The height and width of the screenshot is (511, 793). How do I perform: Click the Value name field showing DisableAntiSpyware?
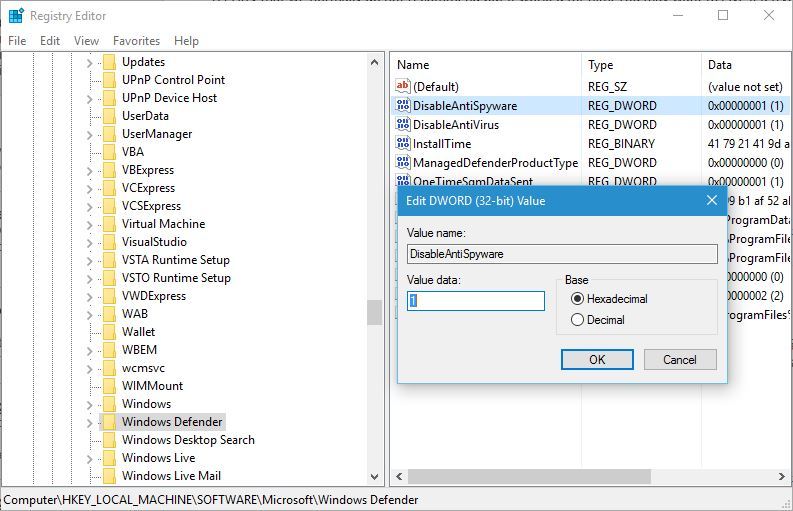pos(562,254)
